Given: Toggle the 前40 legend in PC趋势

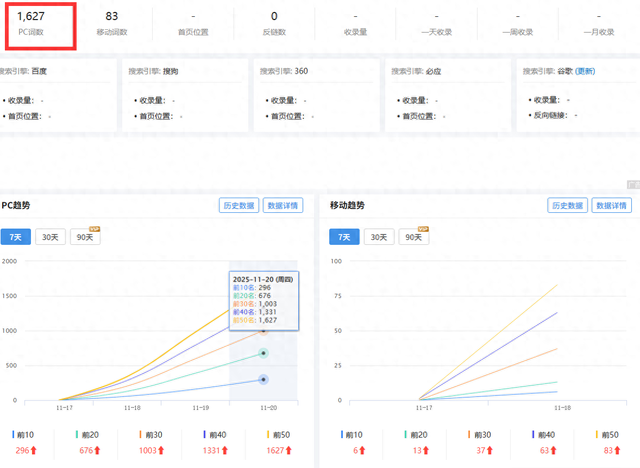Looking at the screenshot, I should [x=215, y=435].
